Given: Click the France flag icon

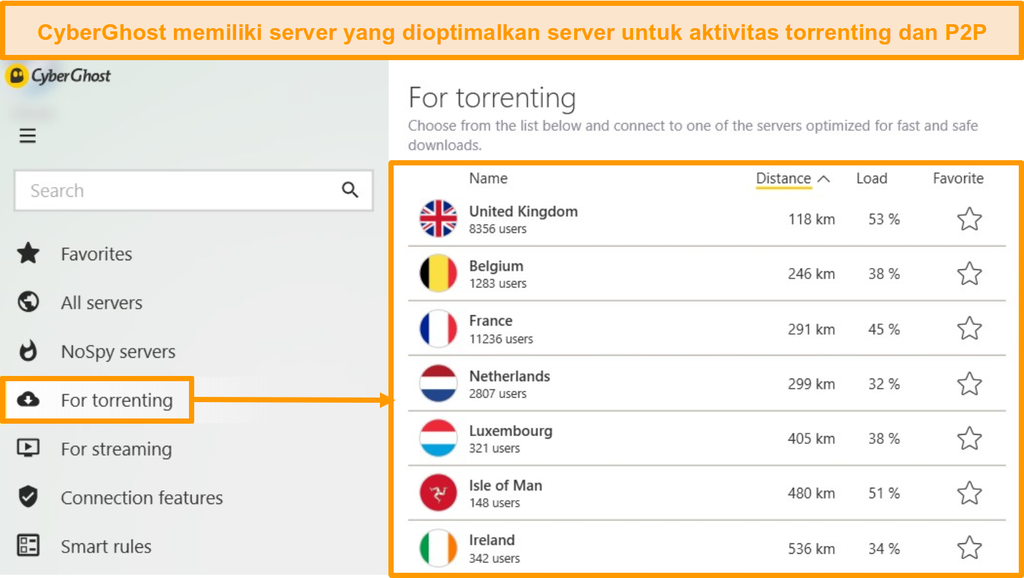Looking at the screenshot, I should pyautogui.click(x=438, y=329).
